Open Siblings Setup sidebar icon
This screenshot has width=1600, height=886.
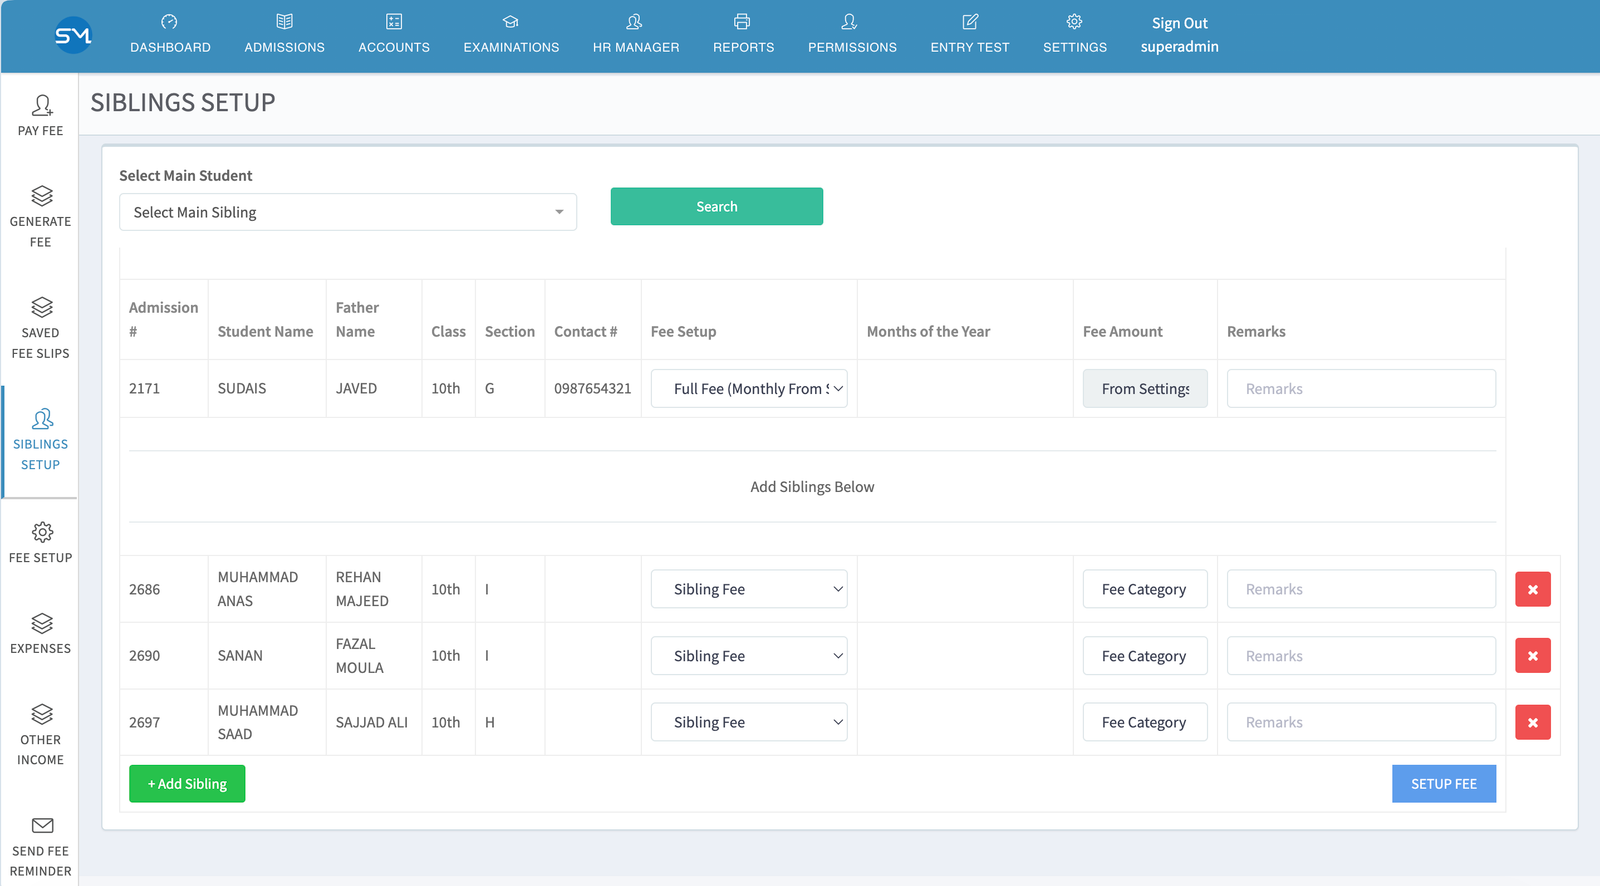coord(42,419)
